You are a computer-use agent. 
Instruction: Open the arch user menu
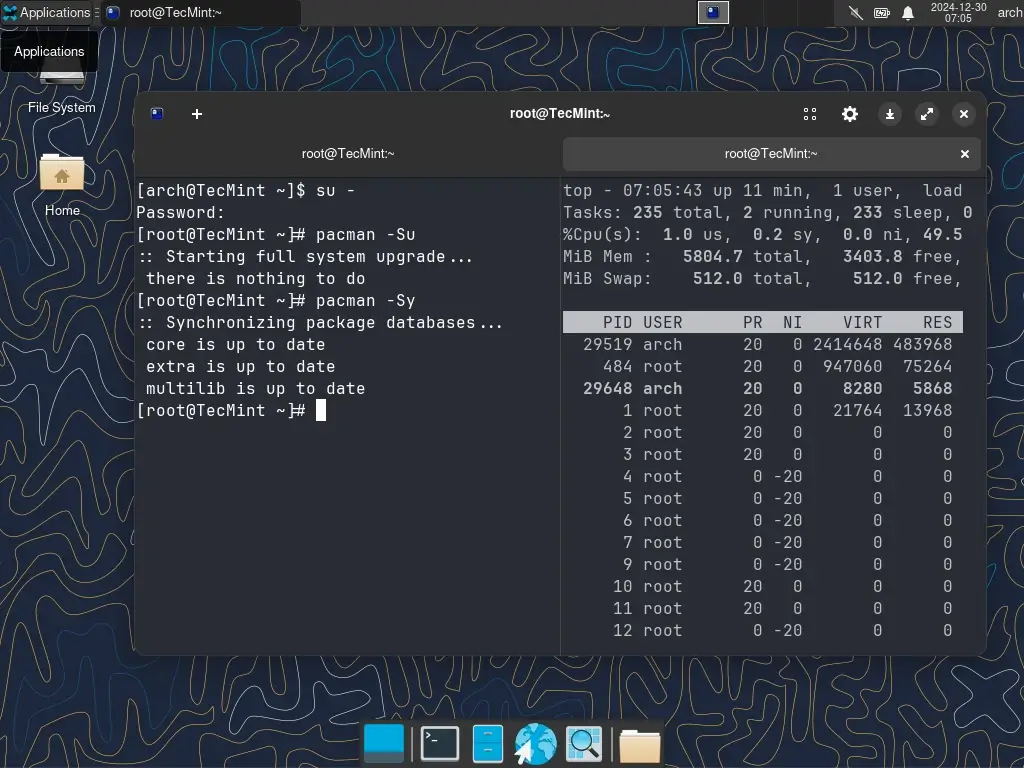[1010, 12]
